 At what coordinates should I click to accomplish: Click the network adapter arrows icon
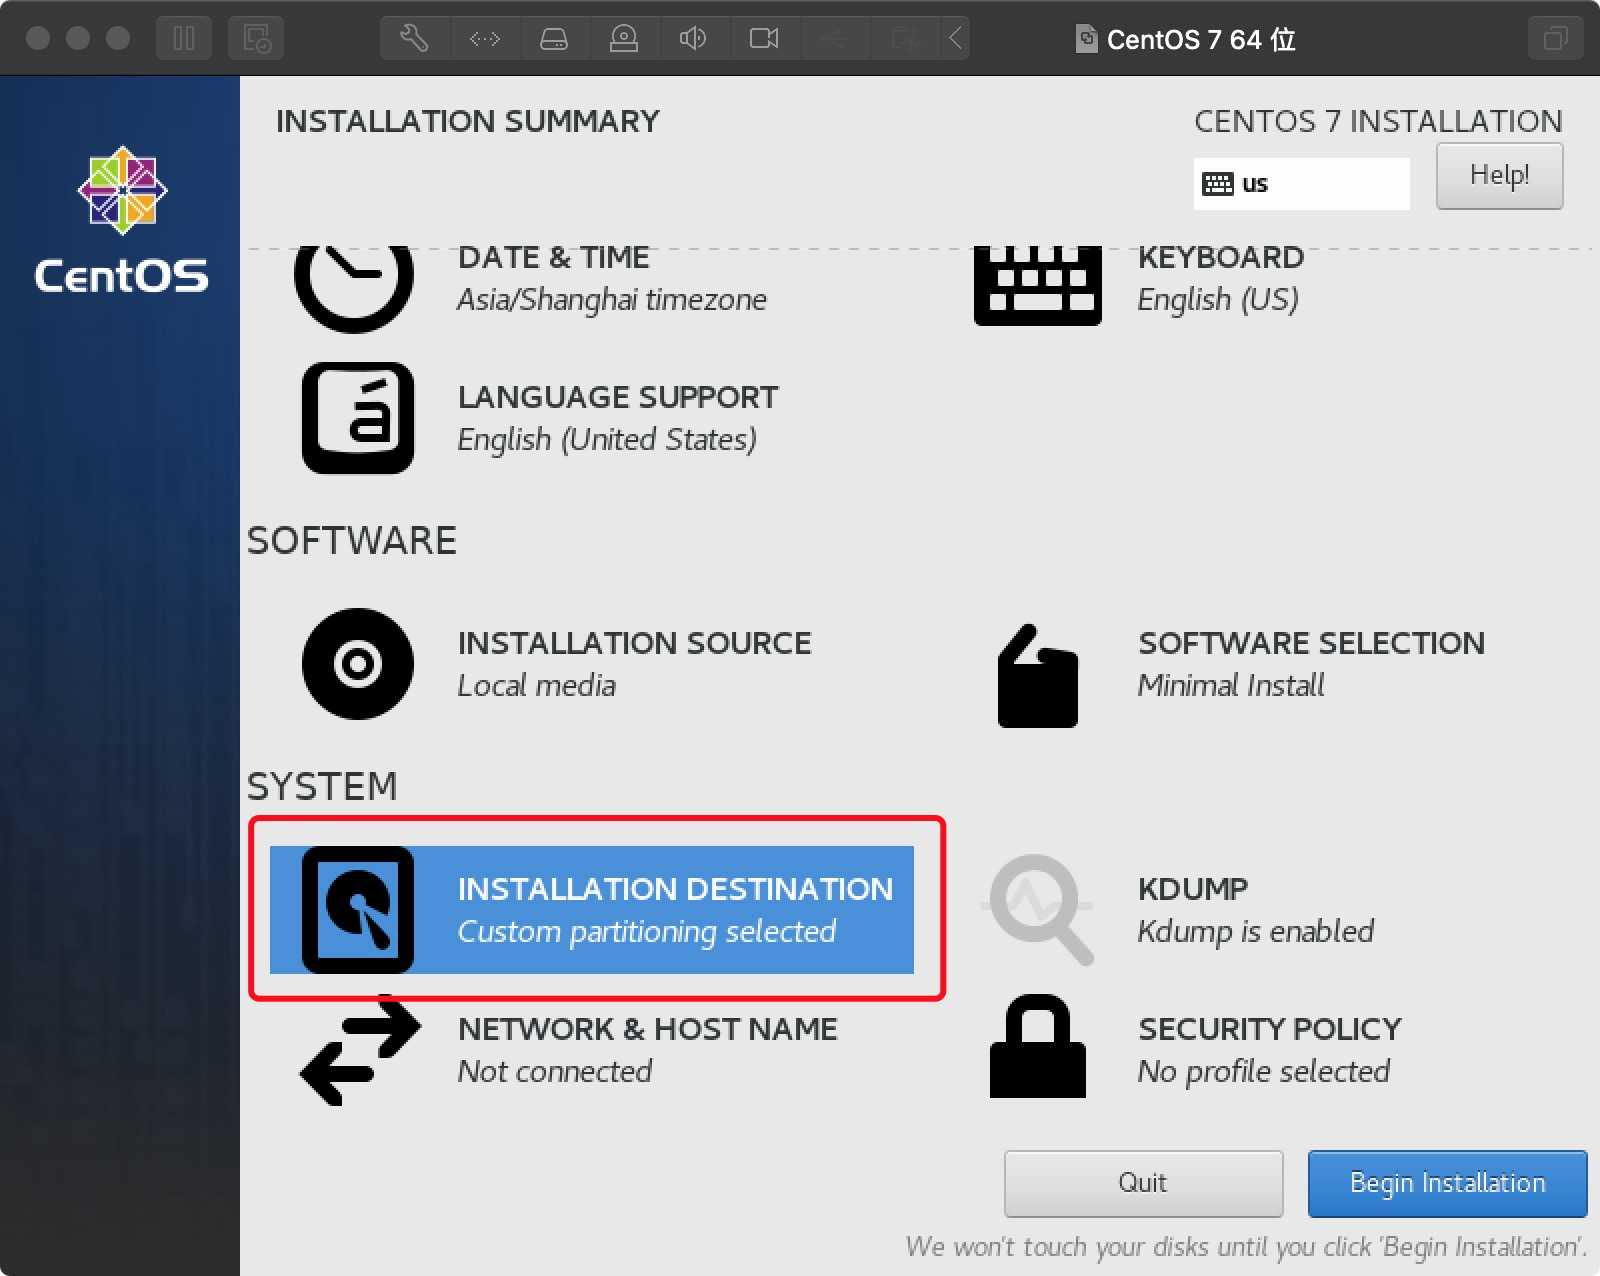(484, 39)
